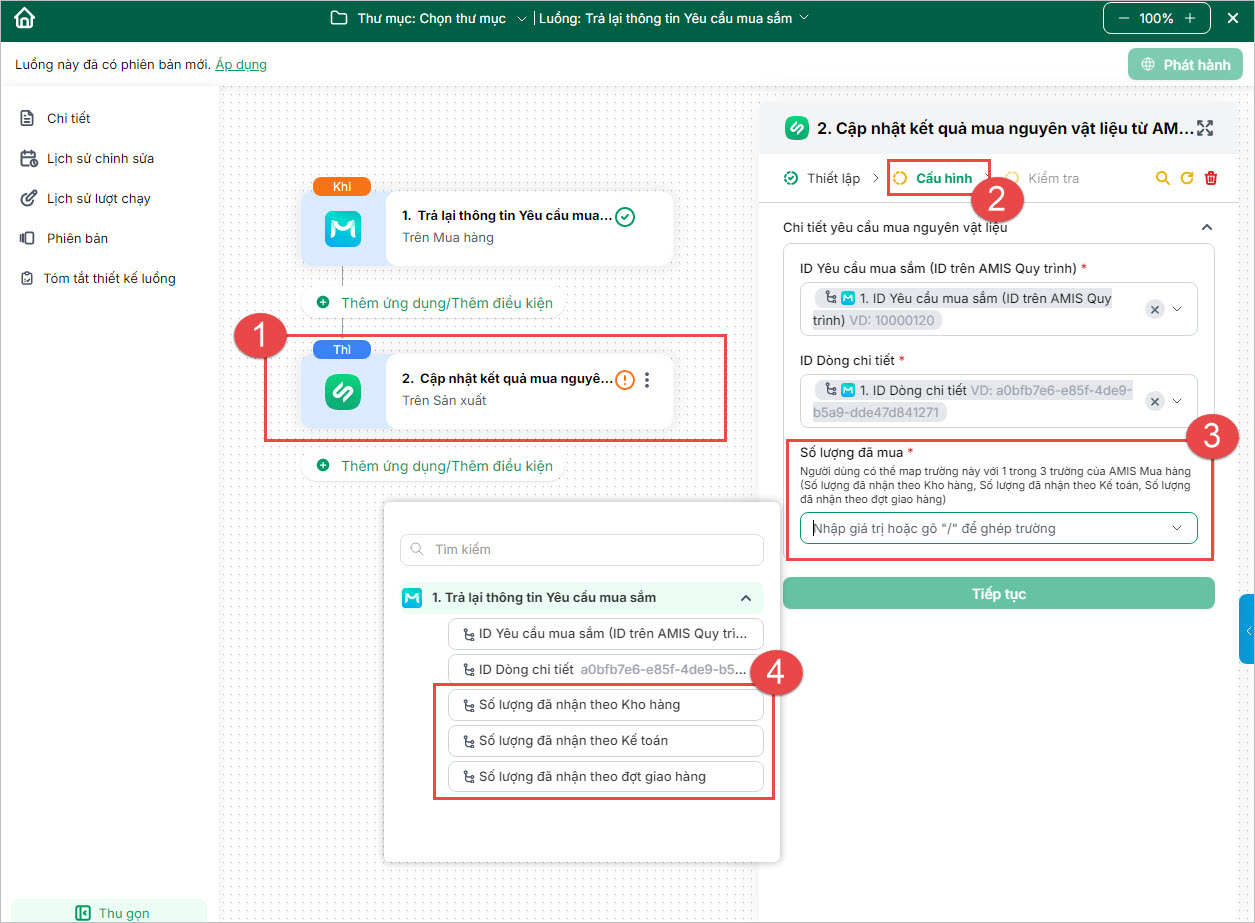
Task: Click the 'Tiếp tục' button
Action: coord(998,593)
